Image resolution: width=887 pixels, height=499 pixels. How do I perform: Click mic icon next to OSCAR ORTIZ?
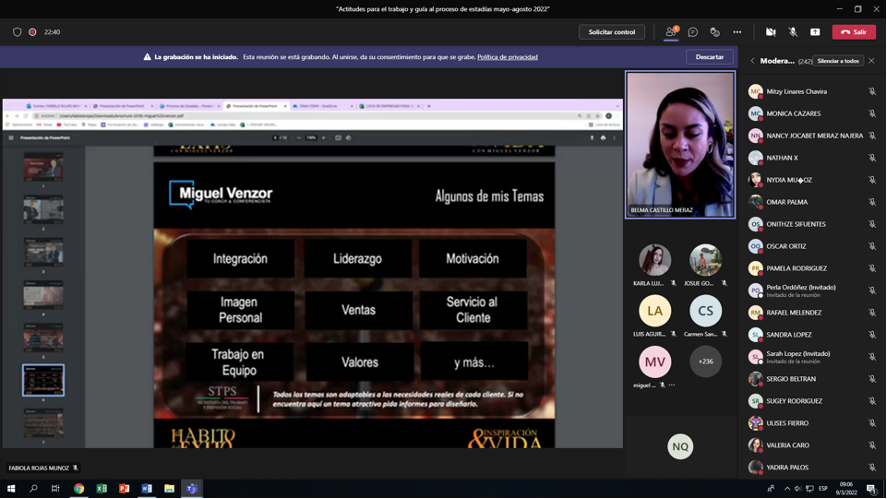[872, 246]
